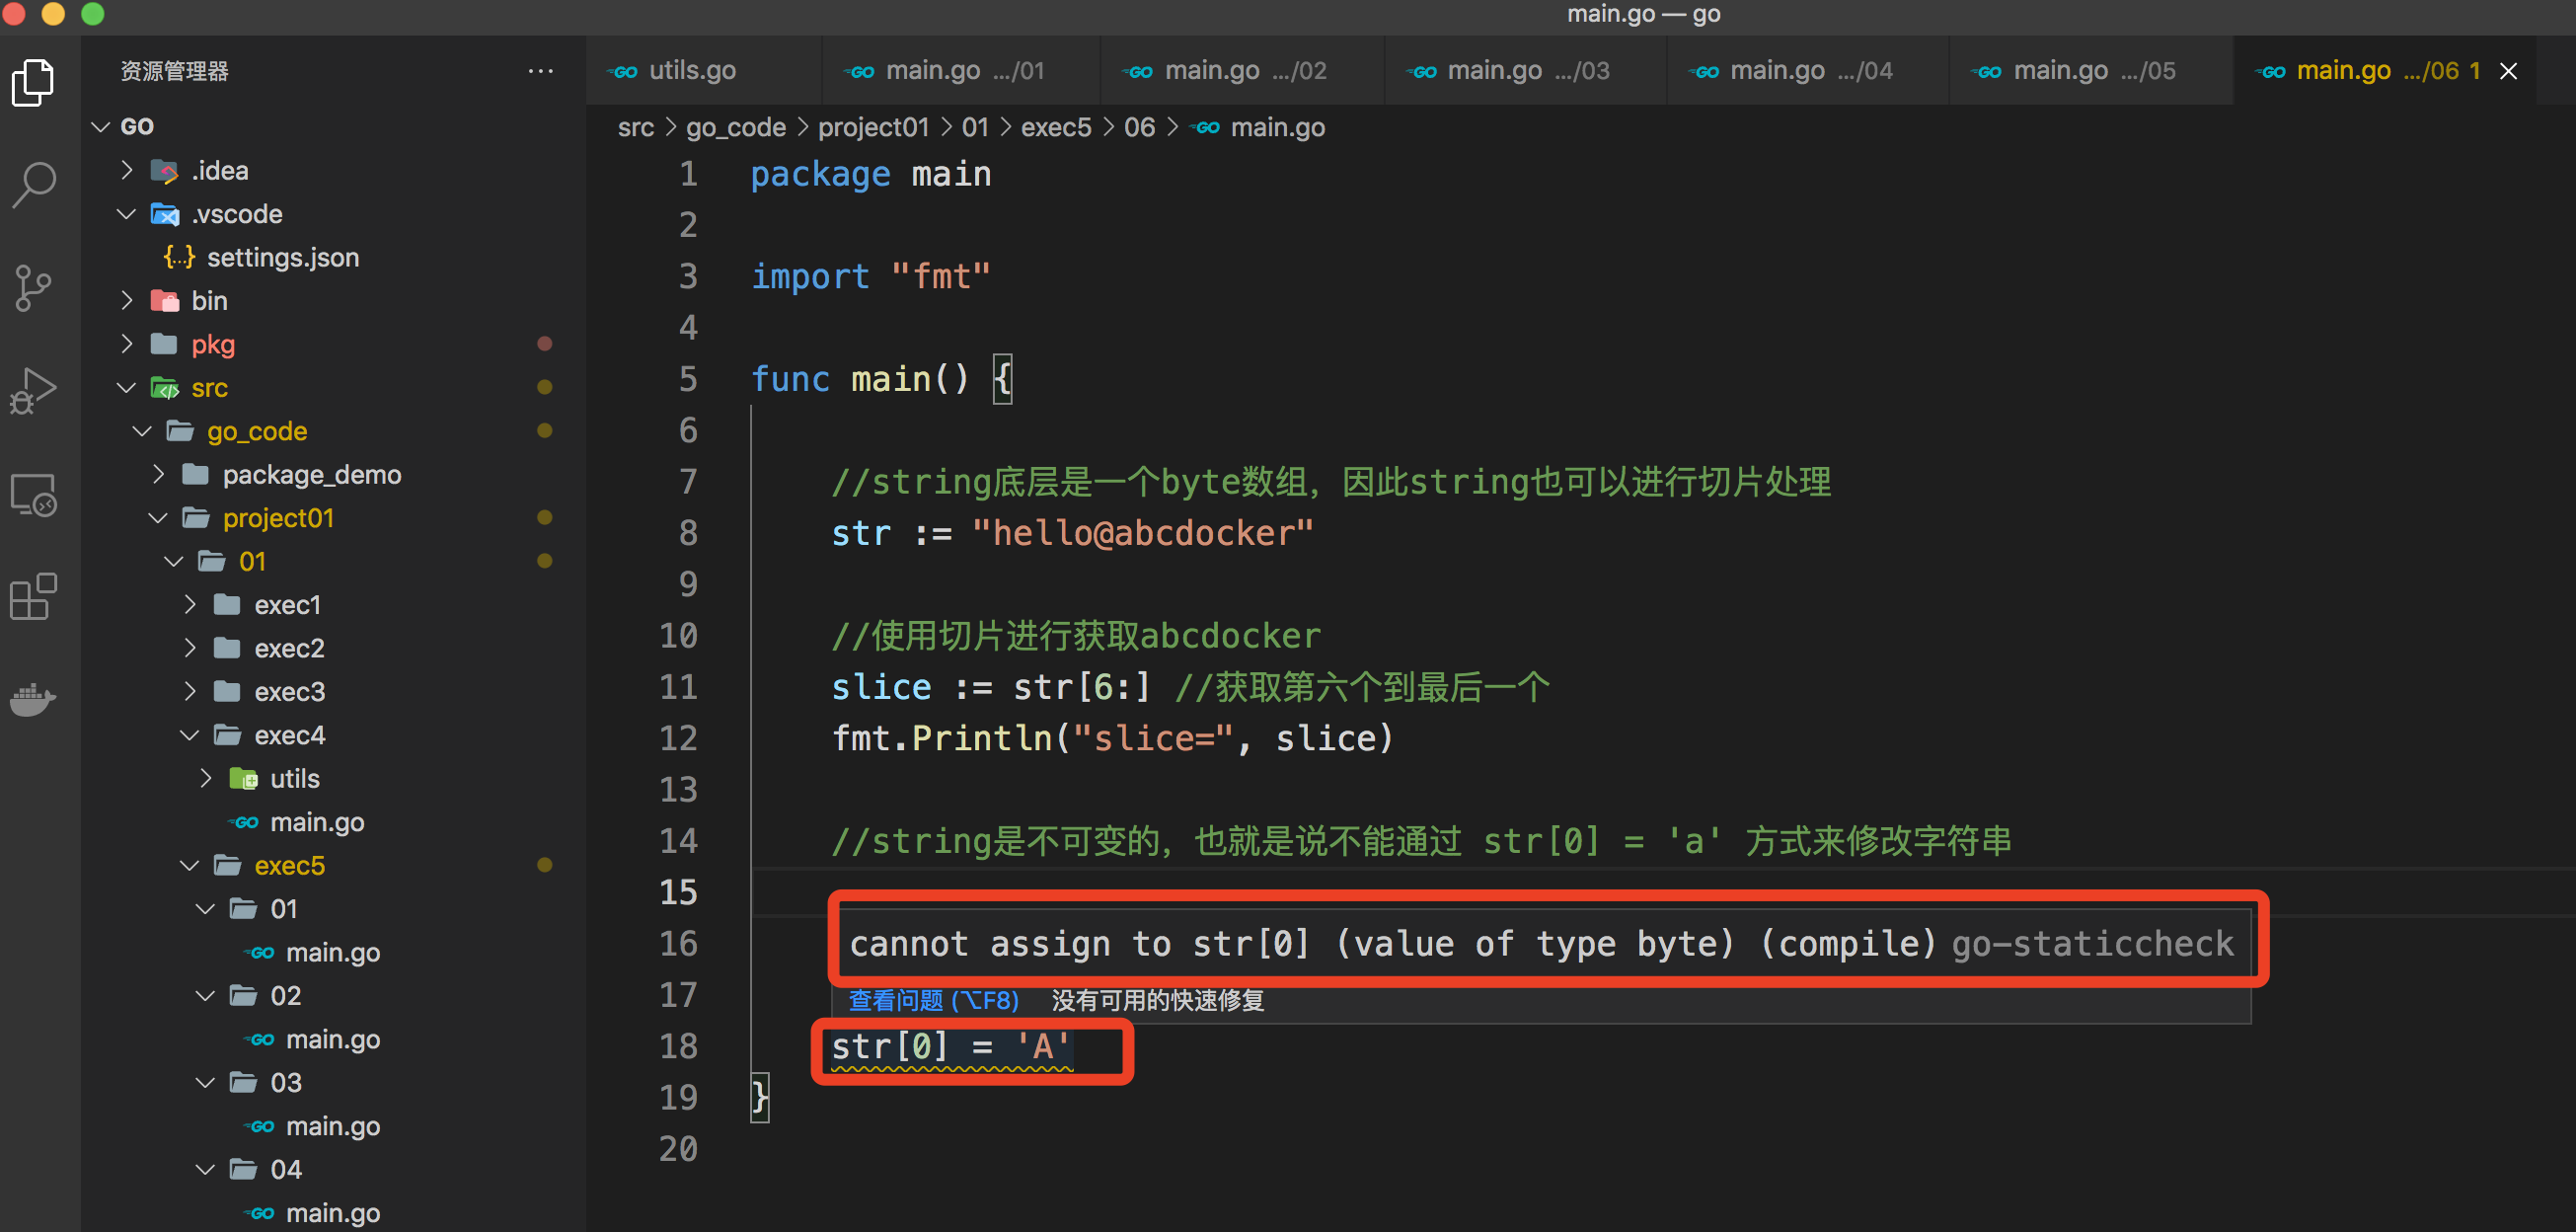Open the Extensions view icon
This screenshot has width=2576, height=1232.
(34, 597)
